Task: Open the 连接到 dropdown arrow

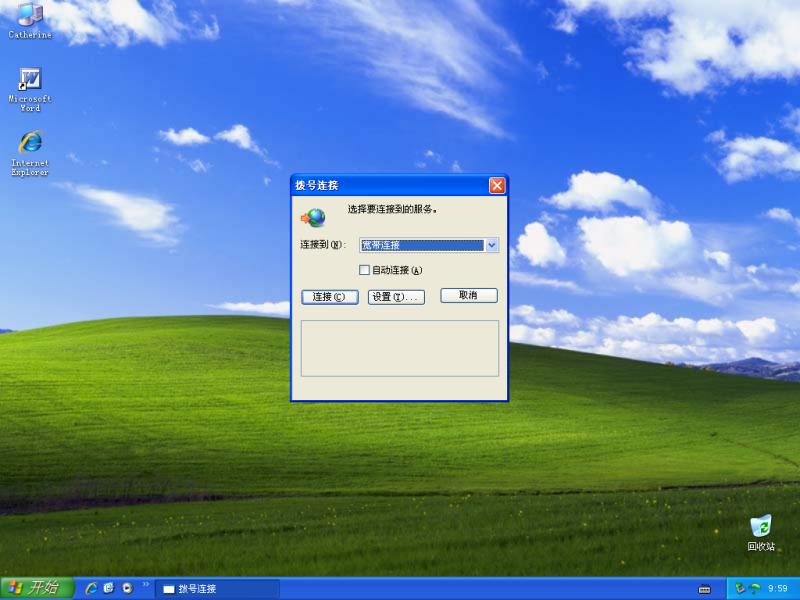Action: point(491,245)
